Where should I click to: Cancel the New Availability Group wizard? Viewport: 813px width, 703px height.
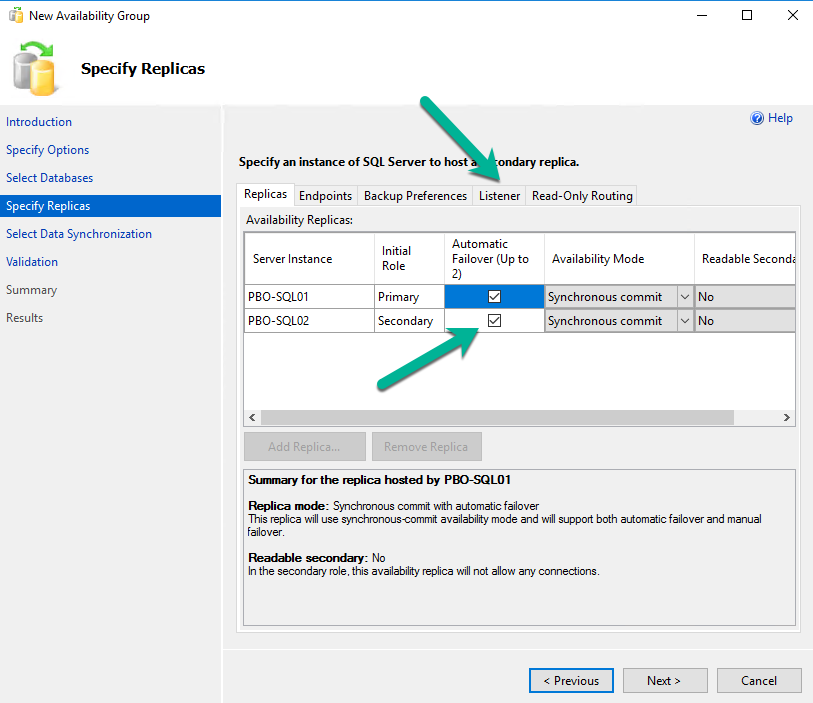click(759, 680)
